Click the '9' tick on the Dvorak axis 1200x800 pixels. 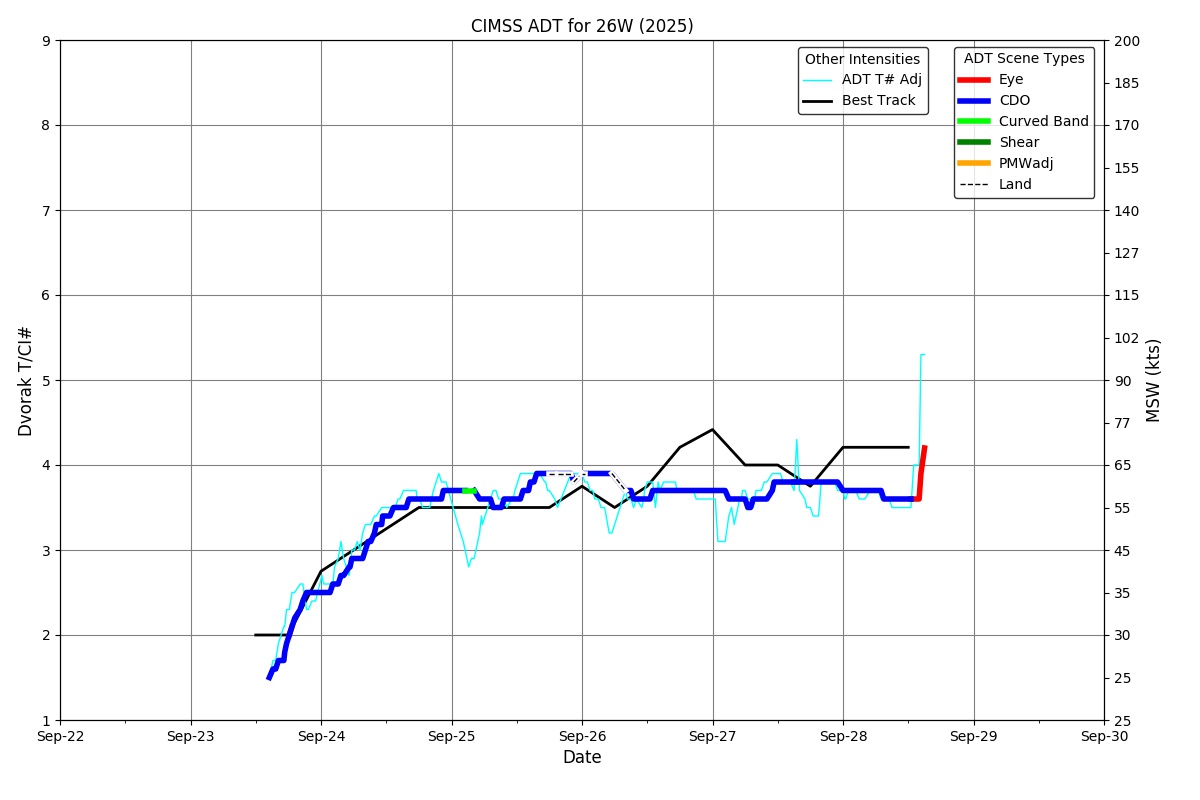pyautogui.click(x=46, y=41)
